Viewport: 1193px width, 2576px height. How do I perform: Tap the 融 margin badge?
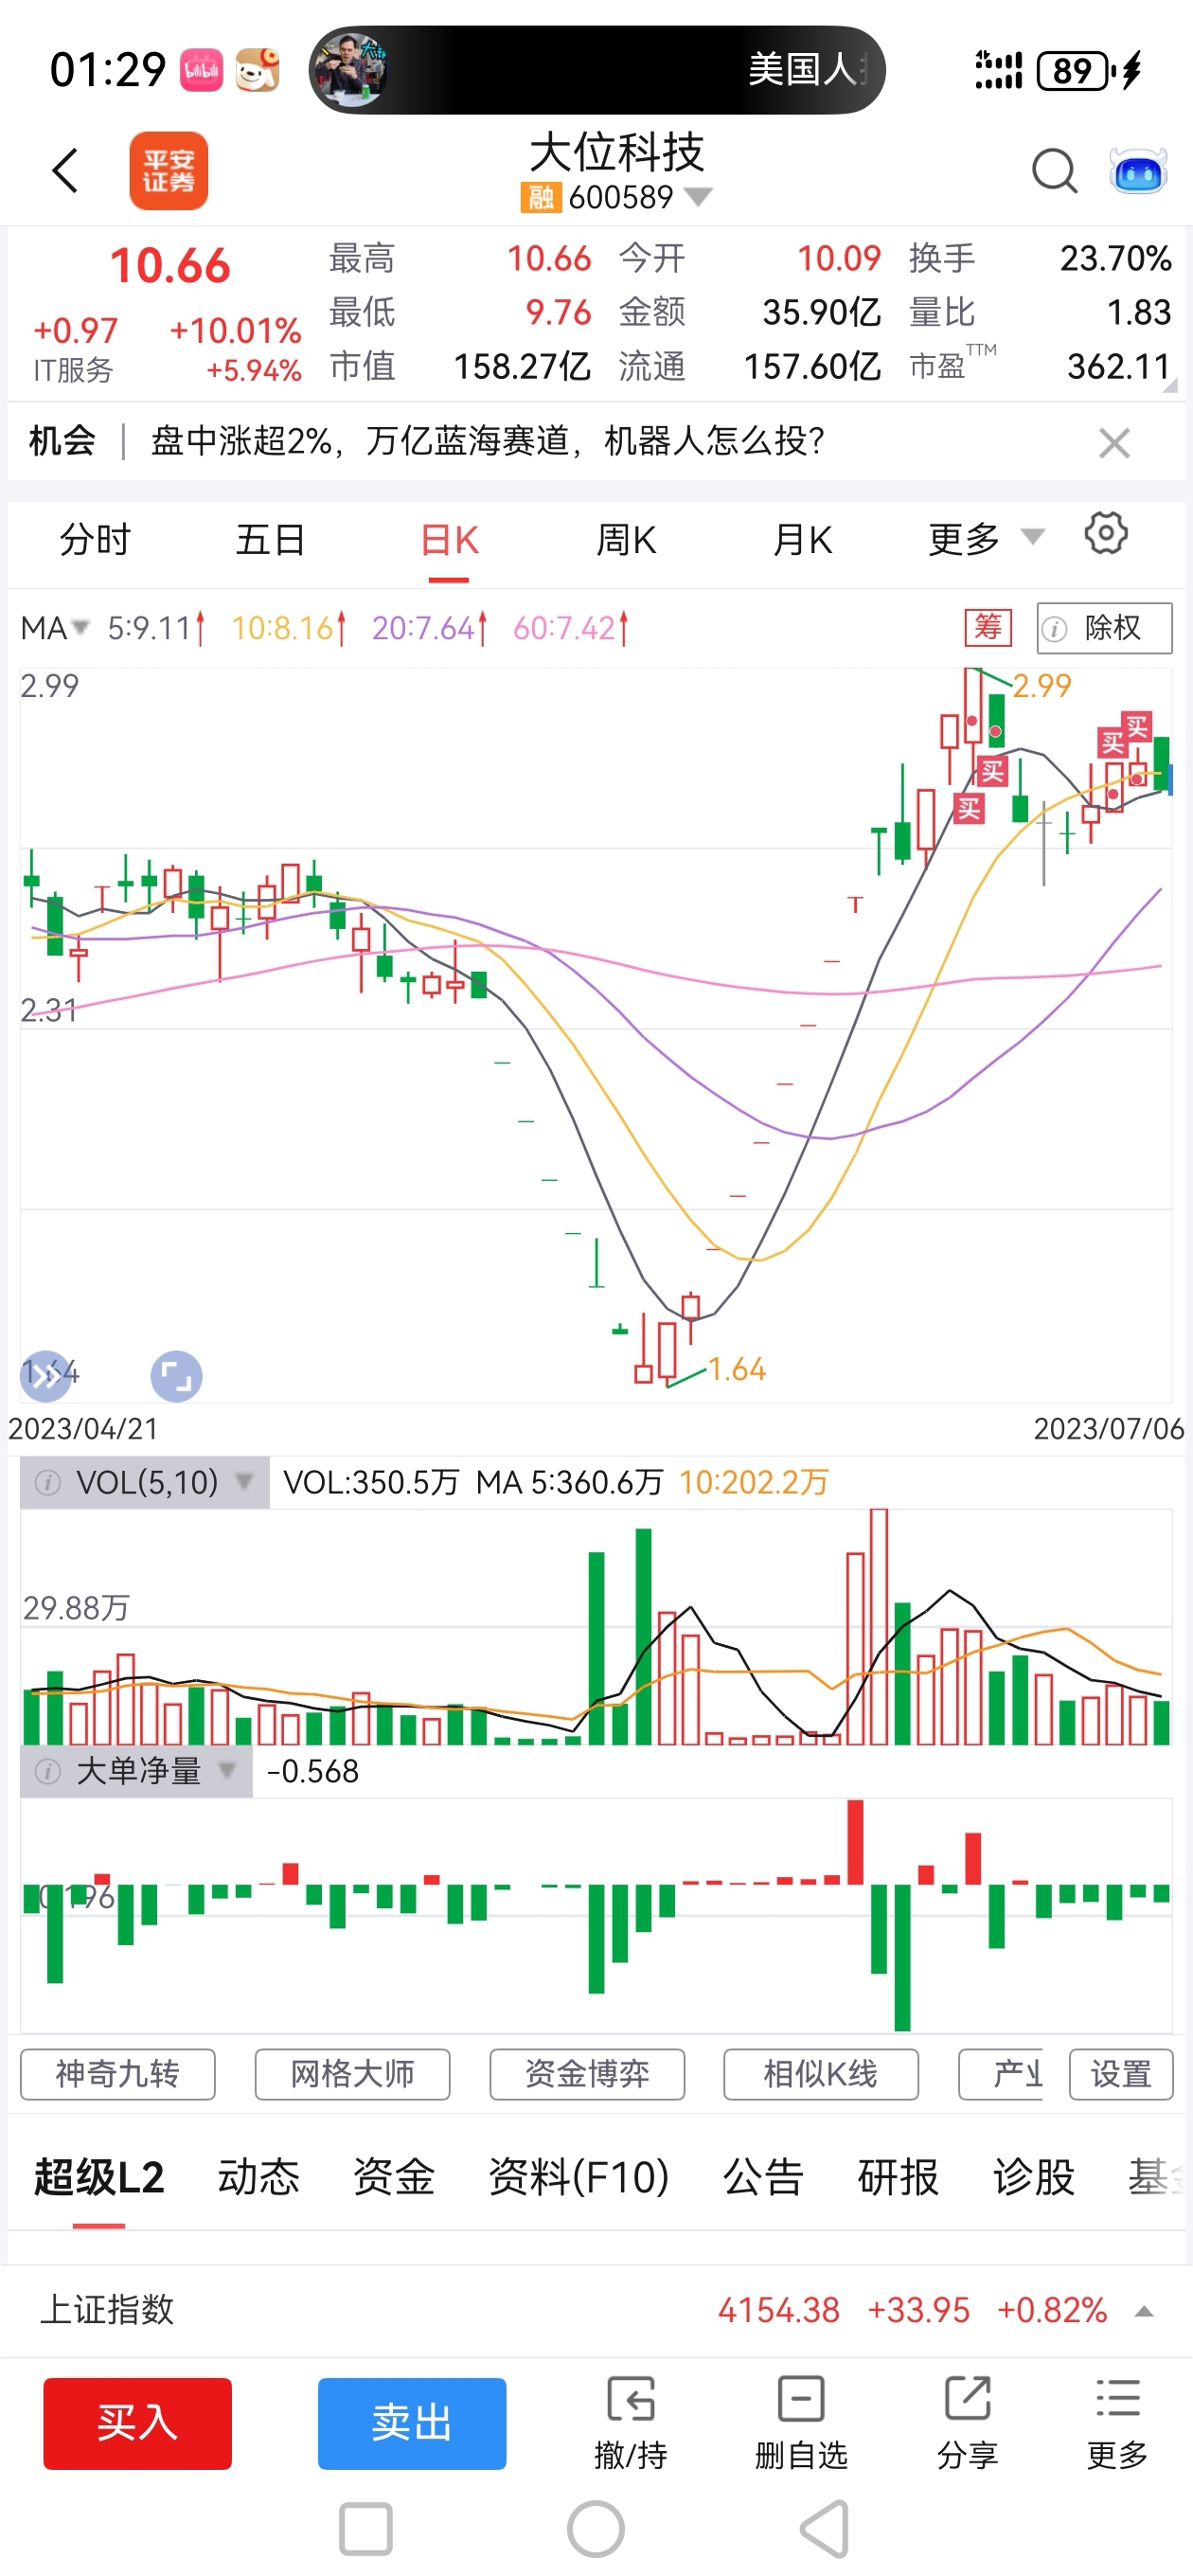point(540,197)
